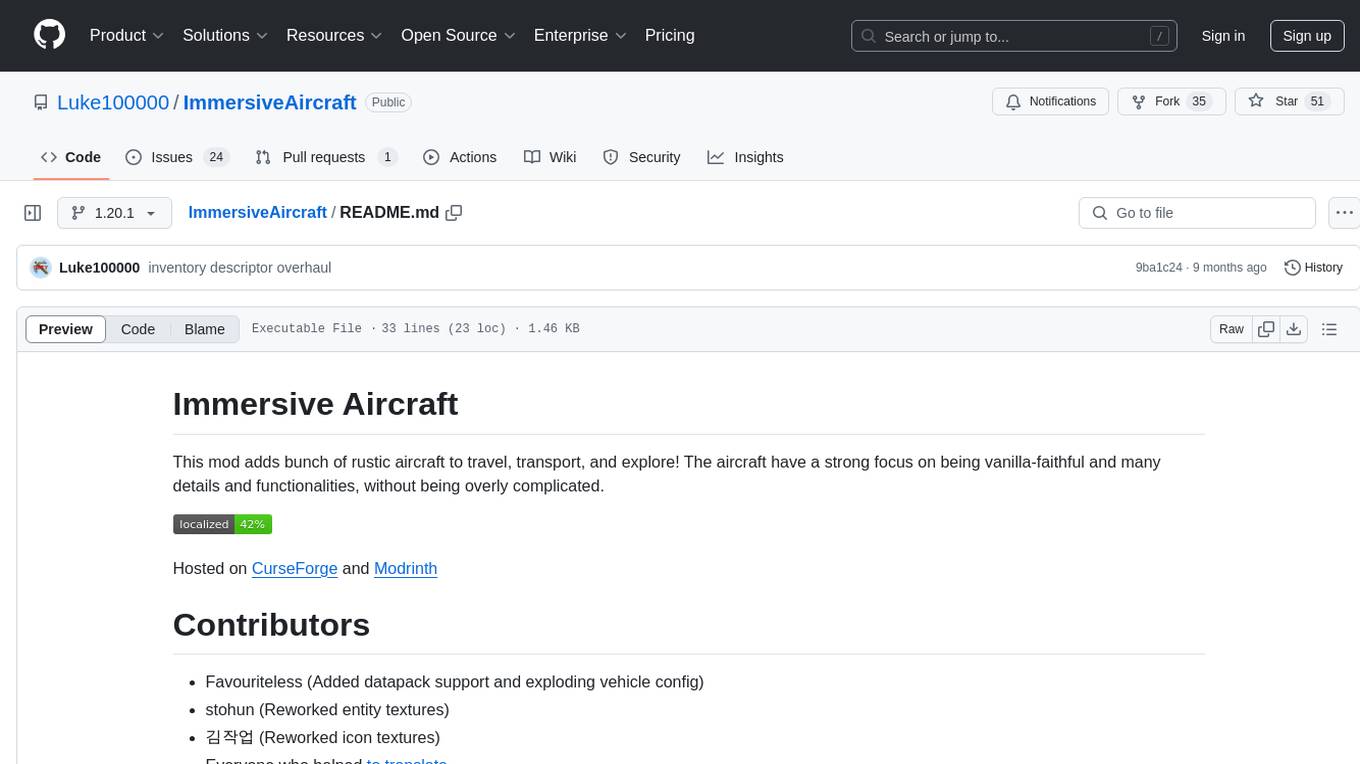Viewport: 1360px width, 764px height.
Task: Open the Luke100000 user profile link
Action: [113, 102]
